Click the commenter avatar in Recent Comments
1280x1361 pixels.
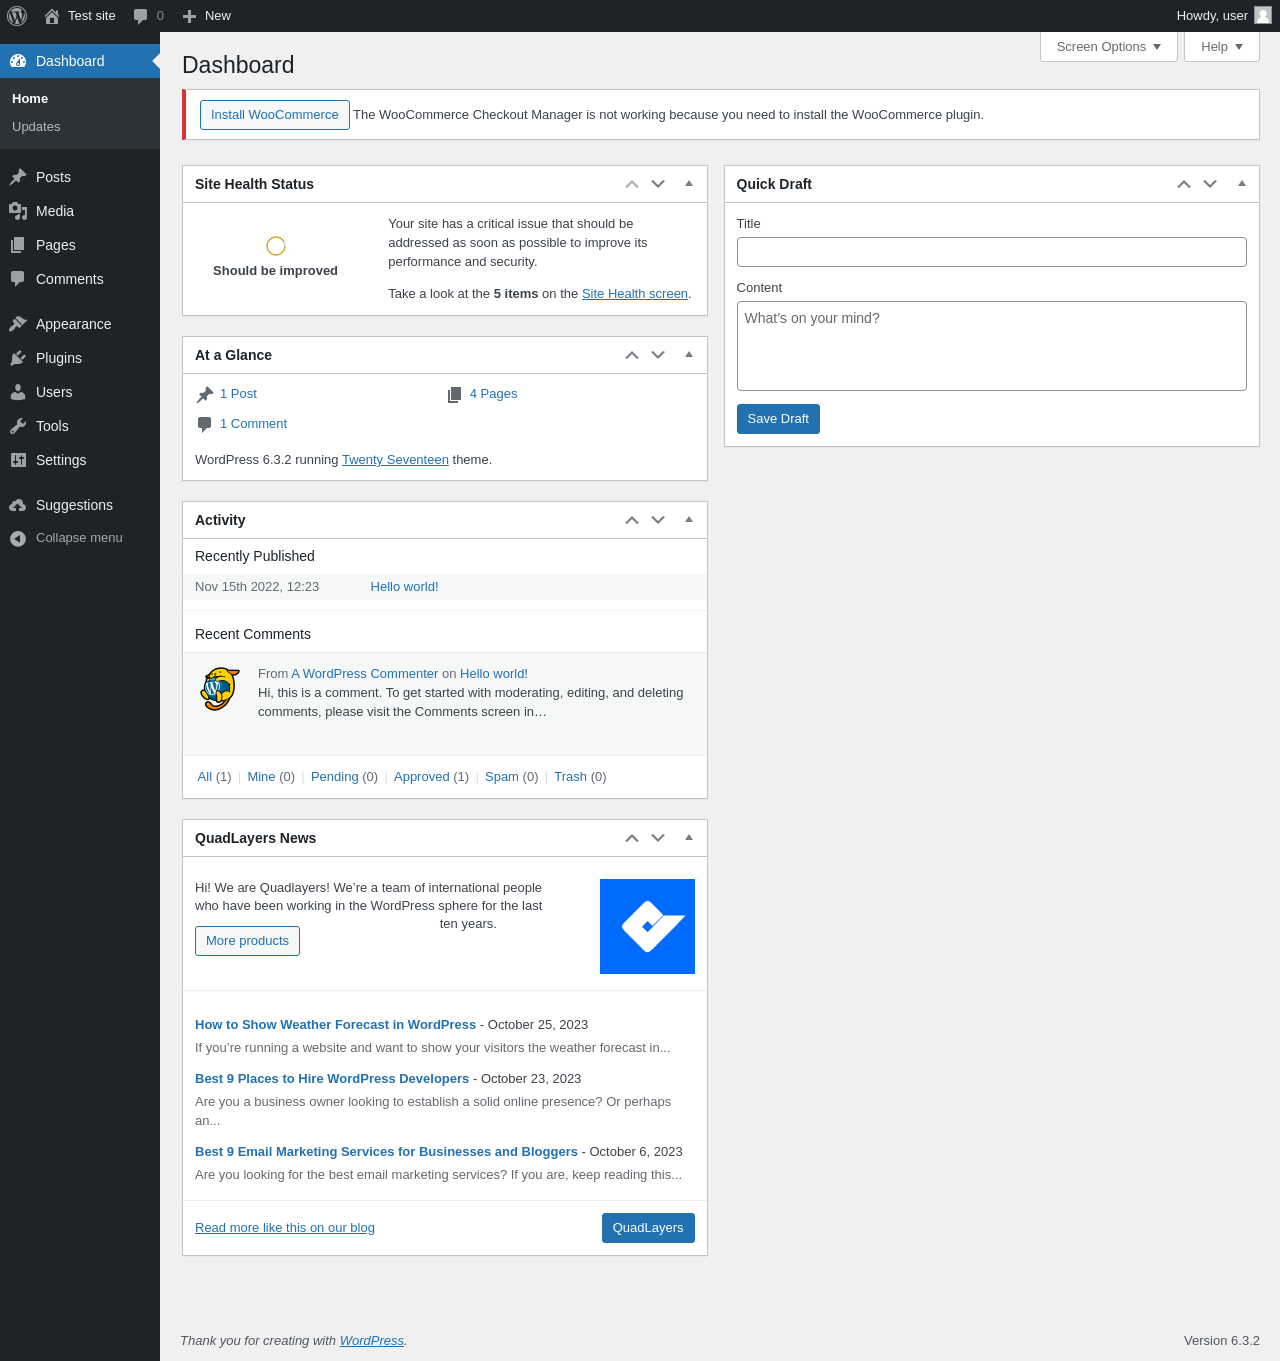[220, 689]
